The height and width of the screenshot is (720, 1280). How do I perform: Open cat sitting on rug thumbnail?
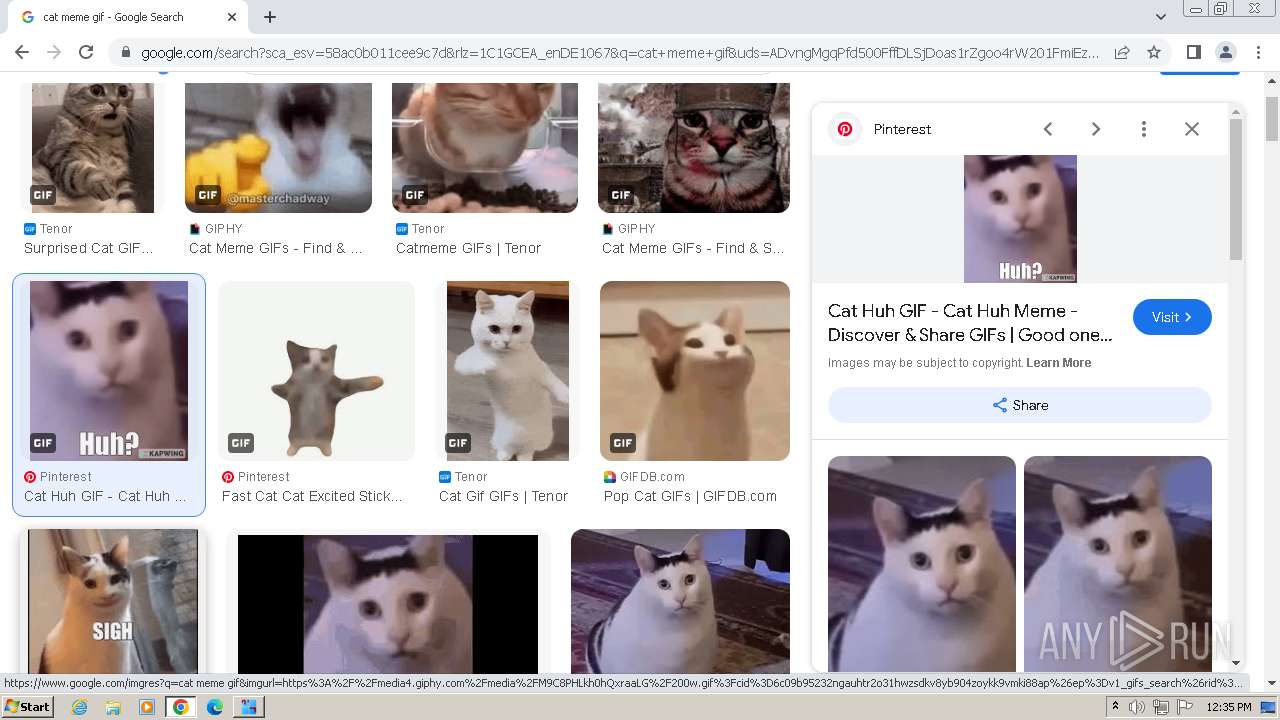[680, 601]
